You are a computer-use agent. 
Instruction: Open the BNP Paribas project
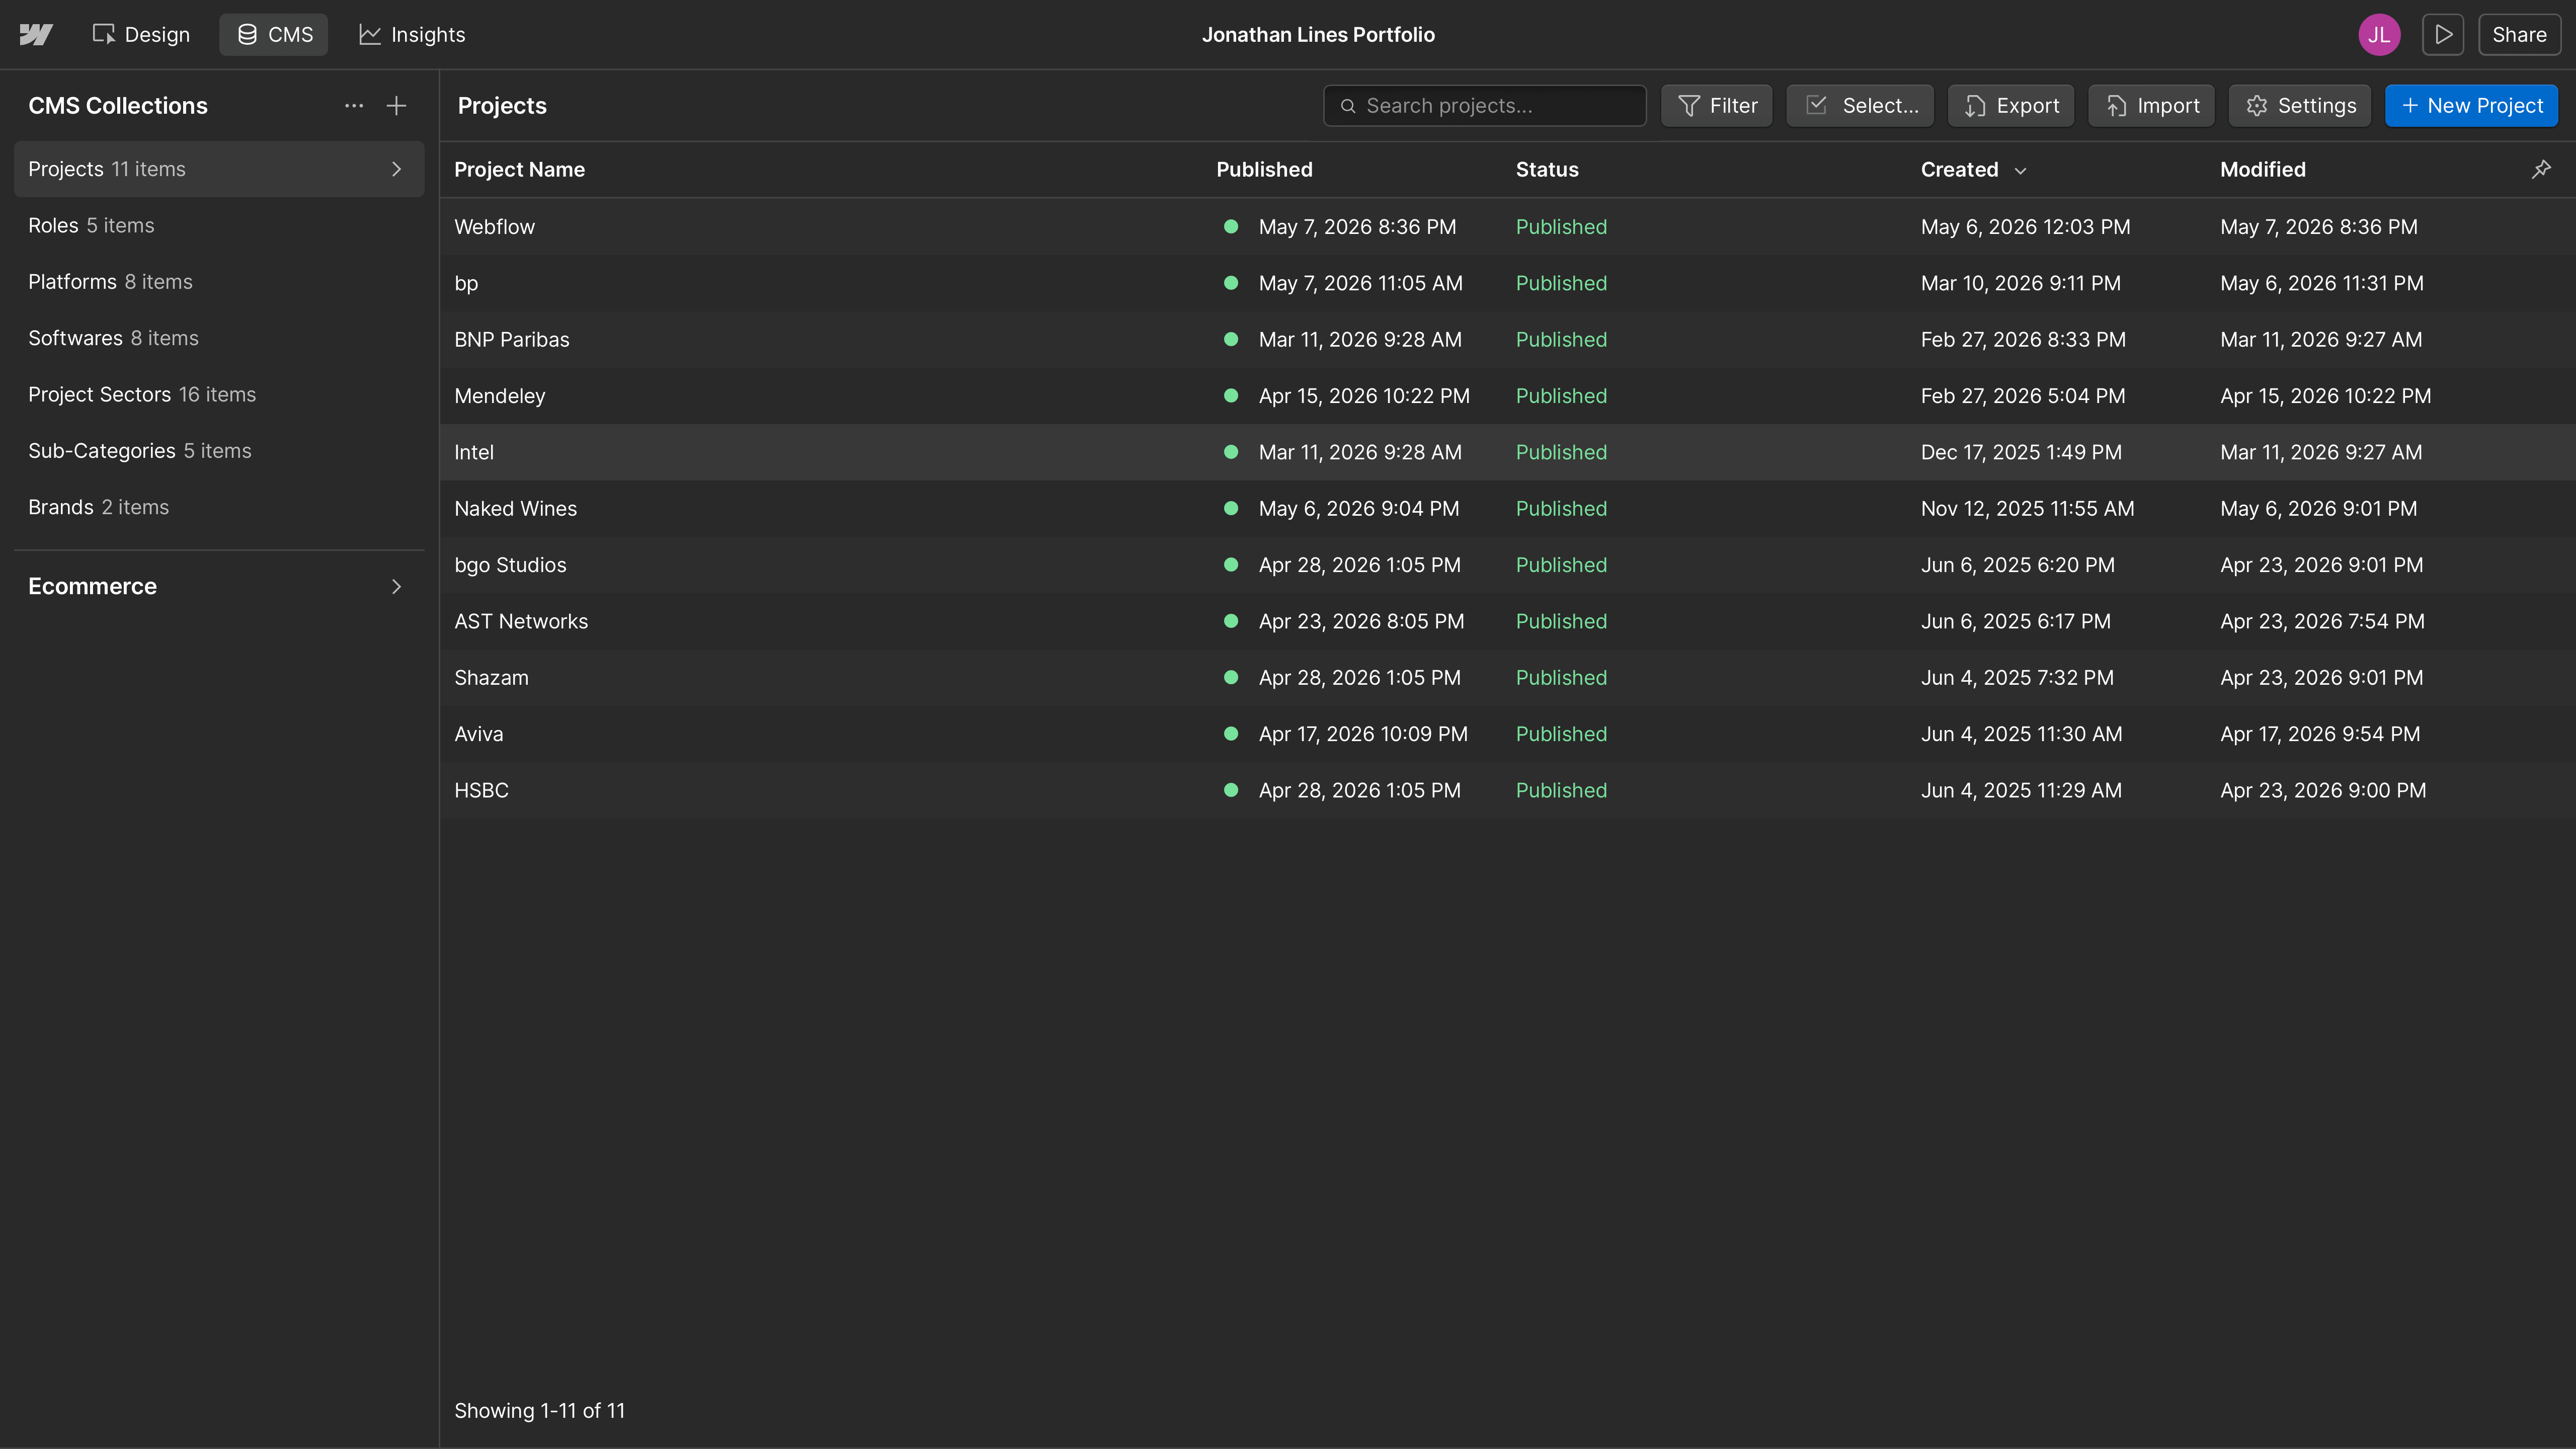pos(1508,340)
